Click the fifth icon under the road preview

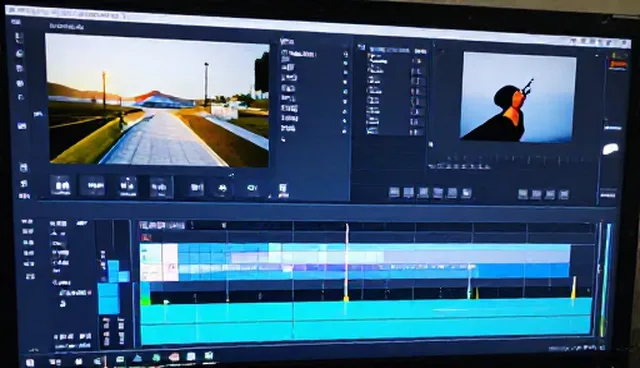(x=196, y=187)
